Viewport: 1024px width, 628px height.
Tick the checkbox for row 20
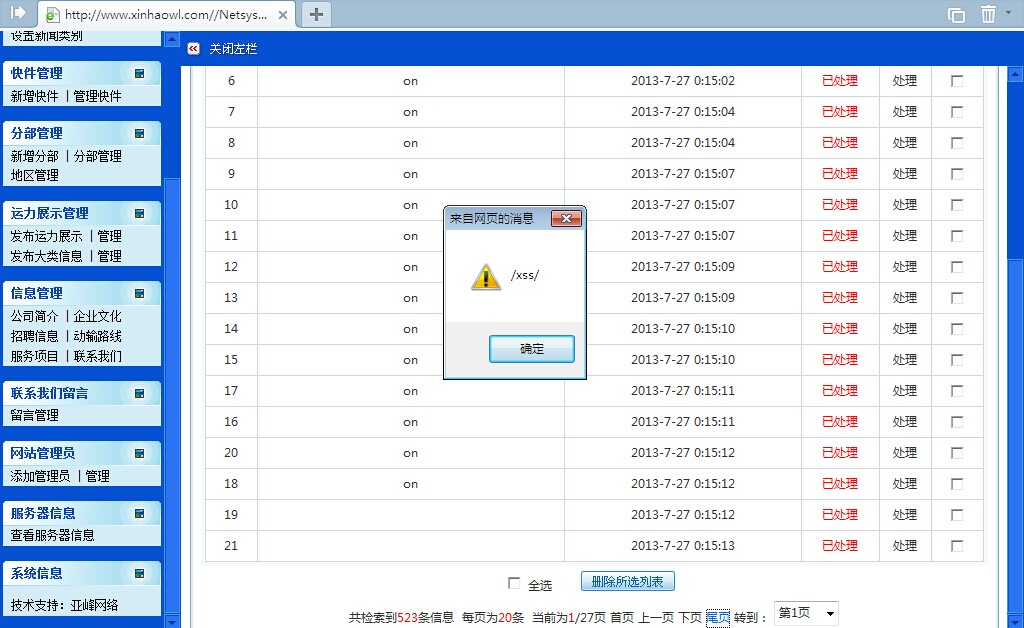(957, 452)
